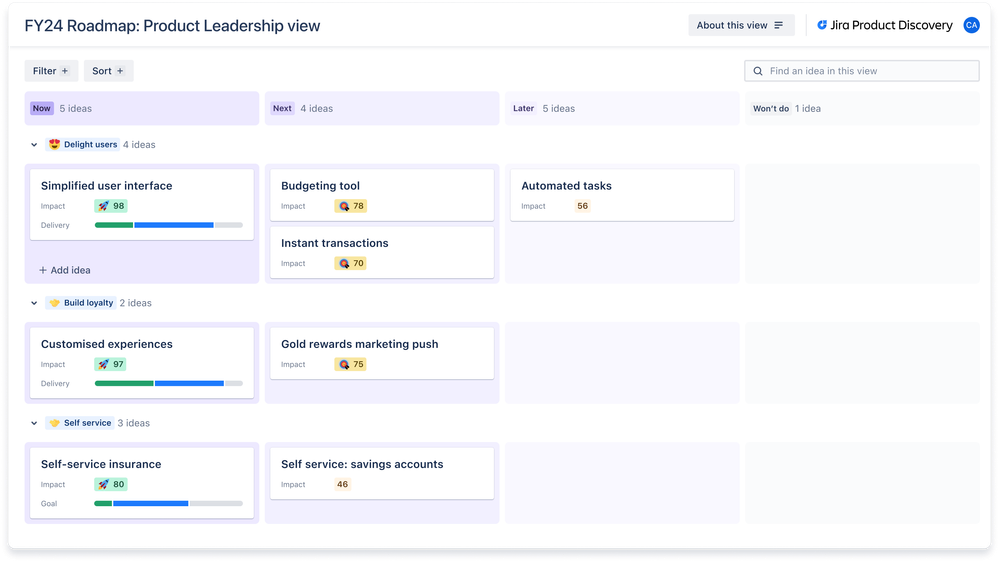Collapse the Build loyalty group
Screen dimensions: 999x562
click(x=34, y=303)
